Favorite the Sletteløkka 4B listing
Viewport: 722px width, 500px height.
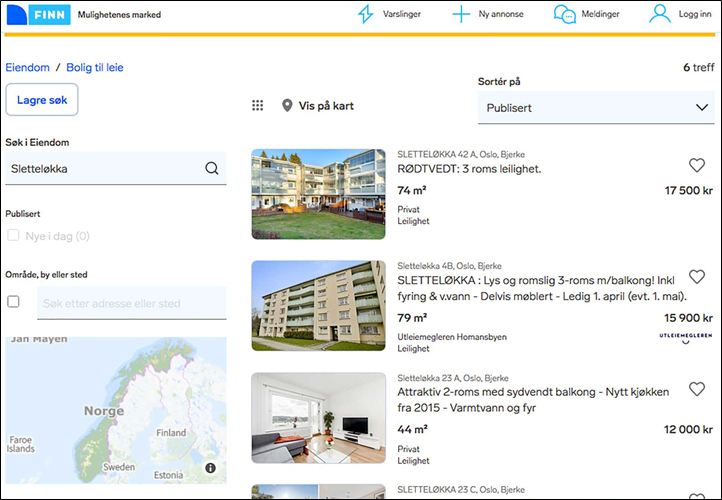point(697,277)
